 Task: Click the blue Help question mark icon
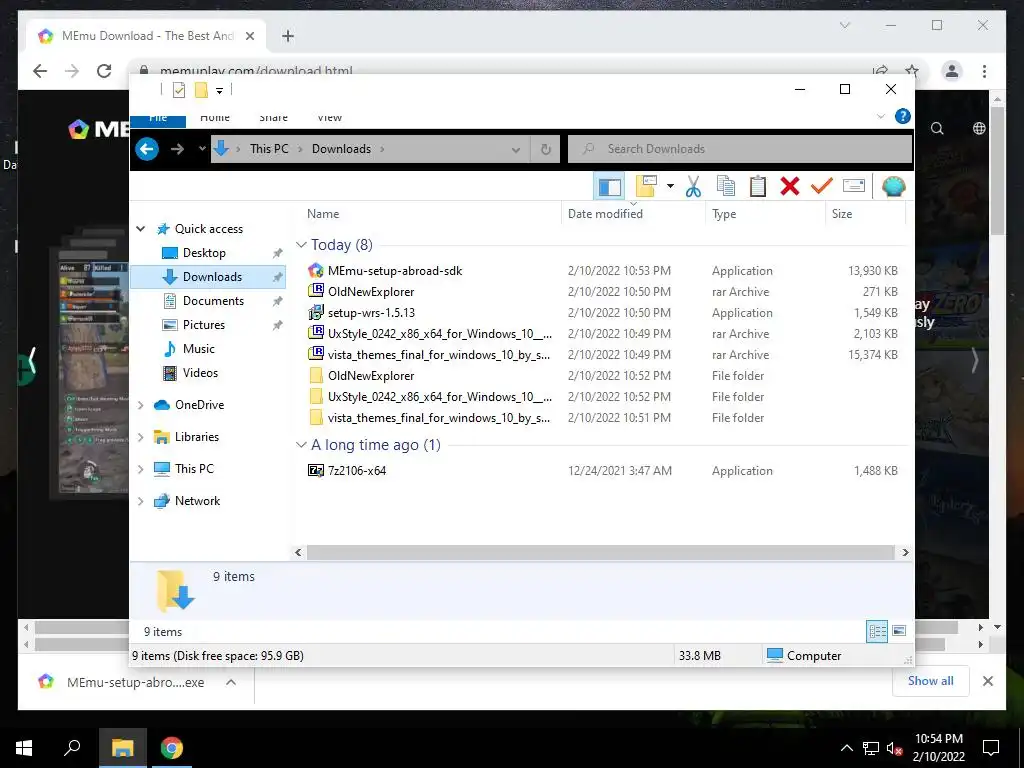(x=903, y=116)
